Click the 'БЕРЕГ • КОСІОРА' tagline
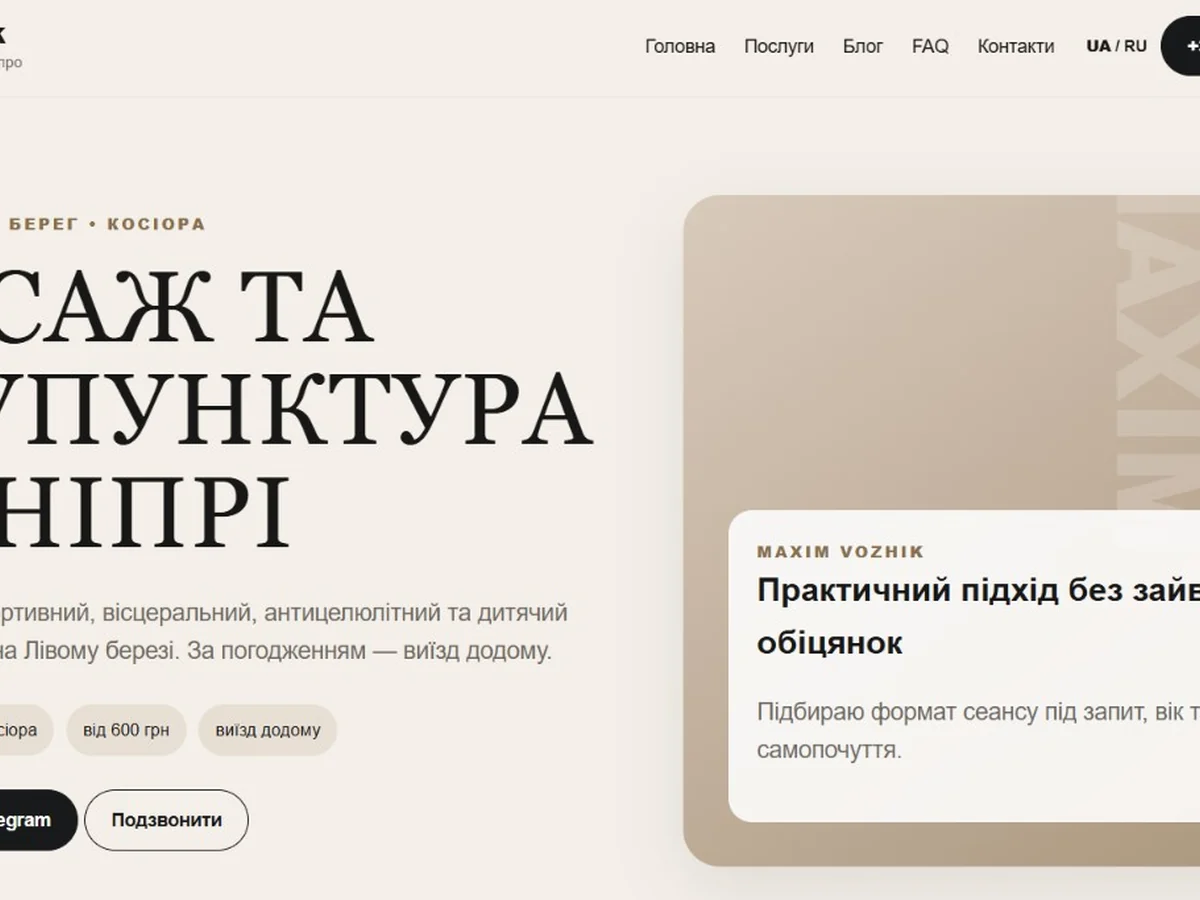 tap(107, 224)
